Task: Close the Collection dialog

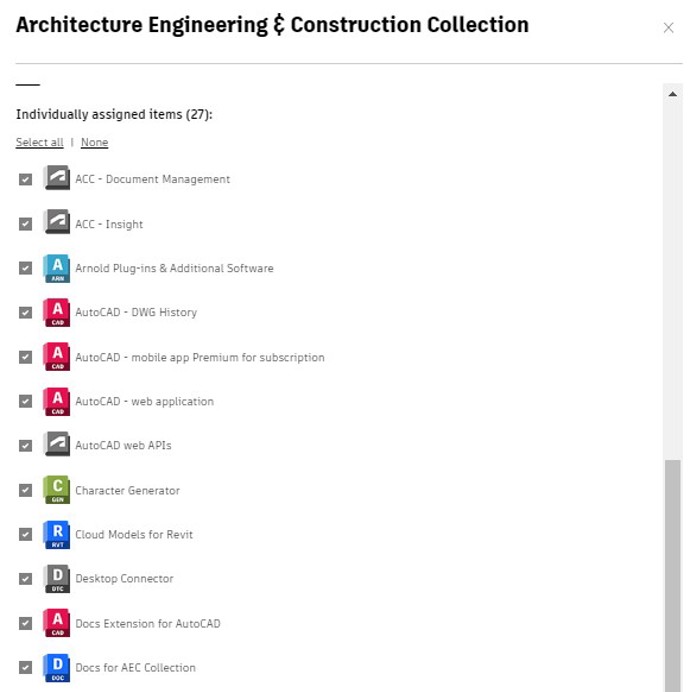Action: pos(668,28)
